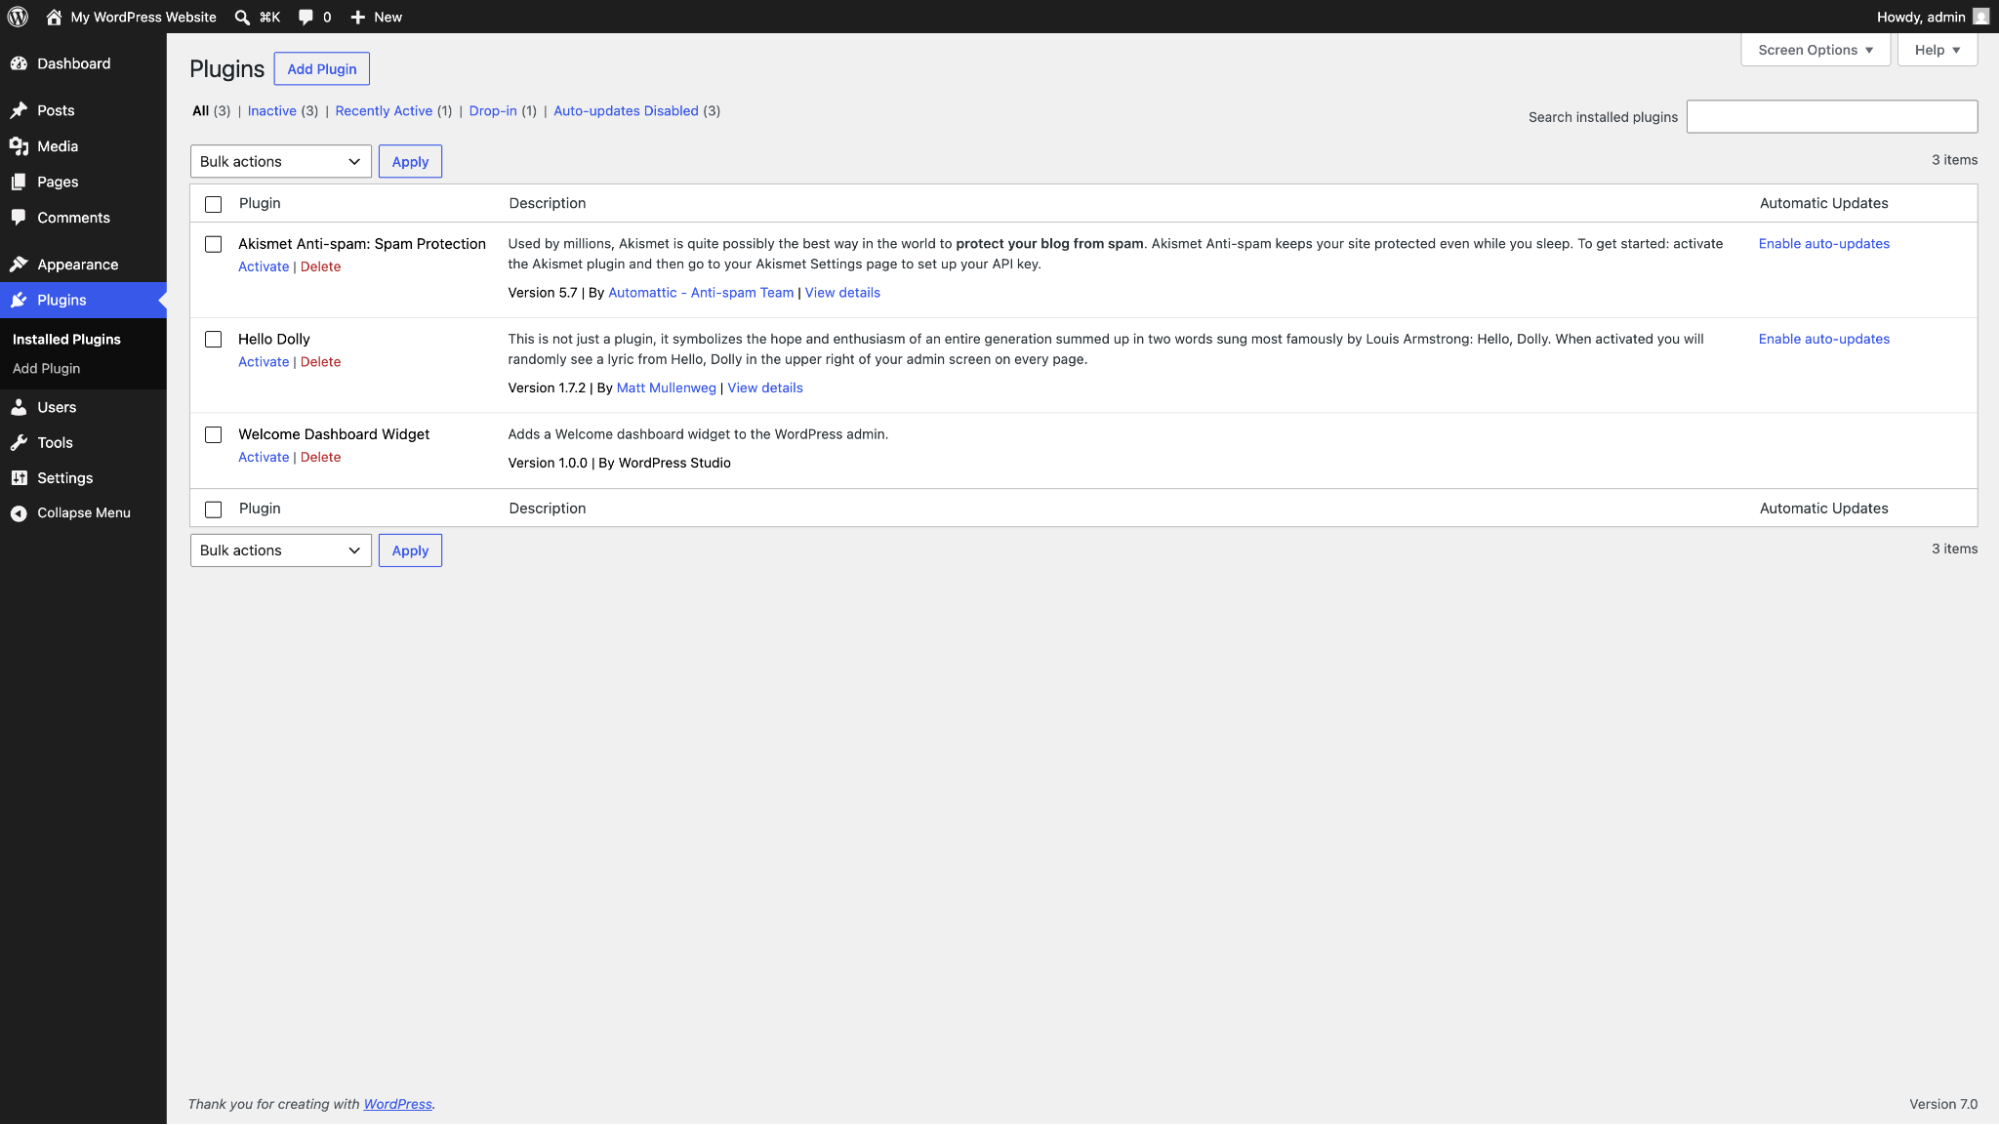Check the Hello Dolly plugin checkbox
This screenshot has width=1999, height=1125.
click(213, 339)
